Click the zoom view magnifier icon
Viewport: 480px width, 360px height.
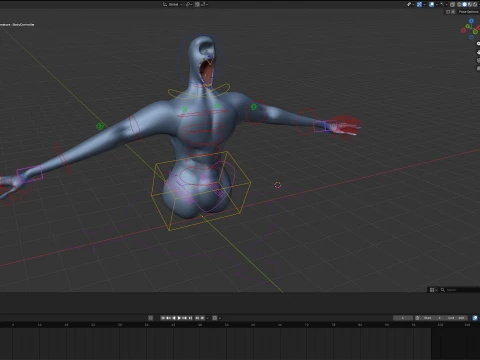pyautogui.click(x=478, y=44)
